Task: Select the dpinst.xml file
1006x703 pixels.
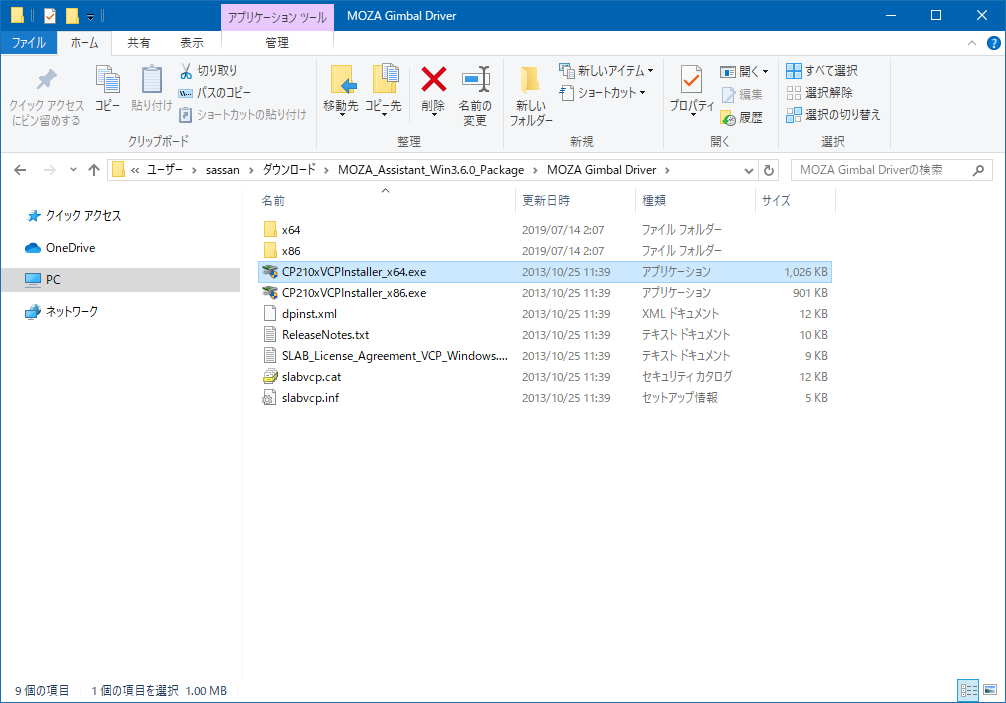Action: point(545,314)
